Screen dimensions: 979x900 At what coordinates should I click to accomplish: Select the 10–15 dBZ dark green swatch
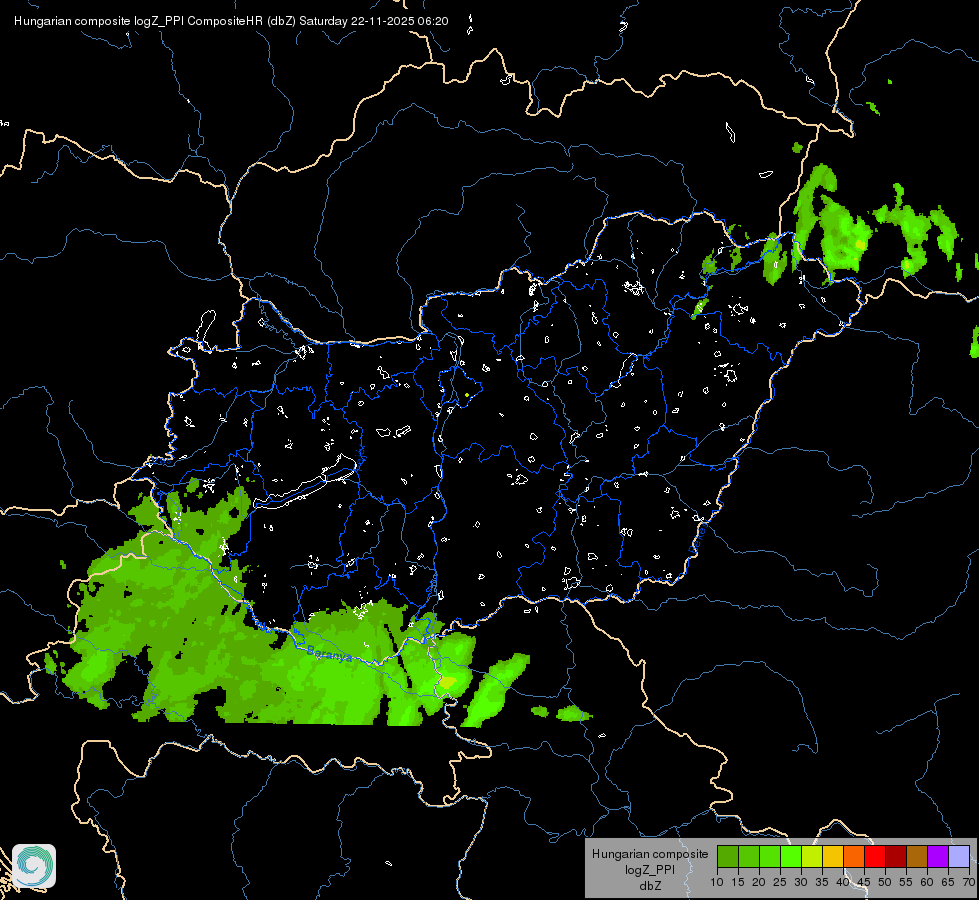tap(728, 856)
